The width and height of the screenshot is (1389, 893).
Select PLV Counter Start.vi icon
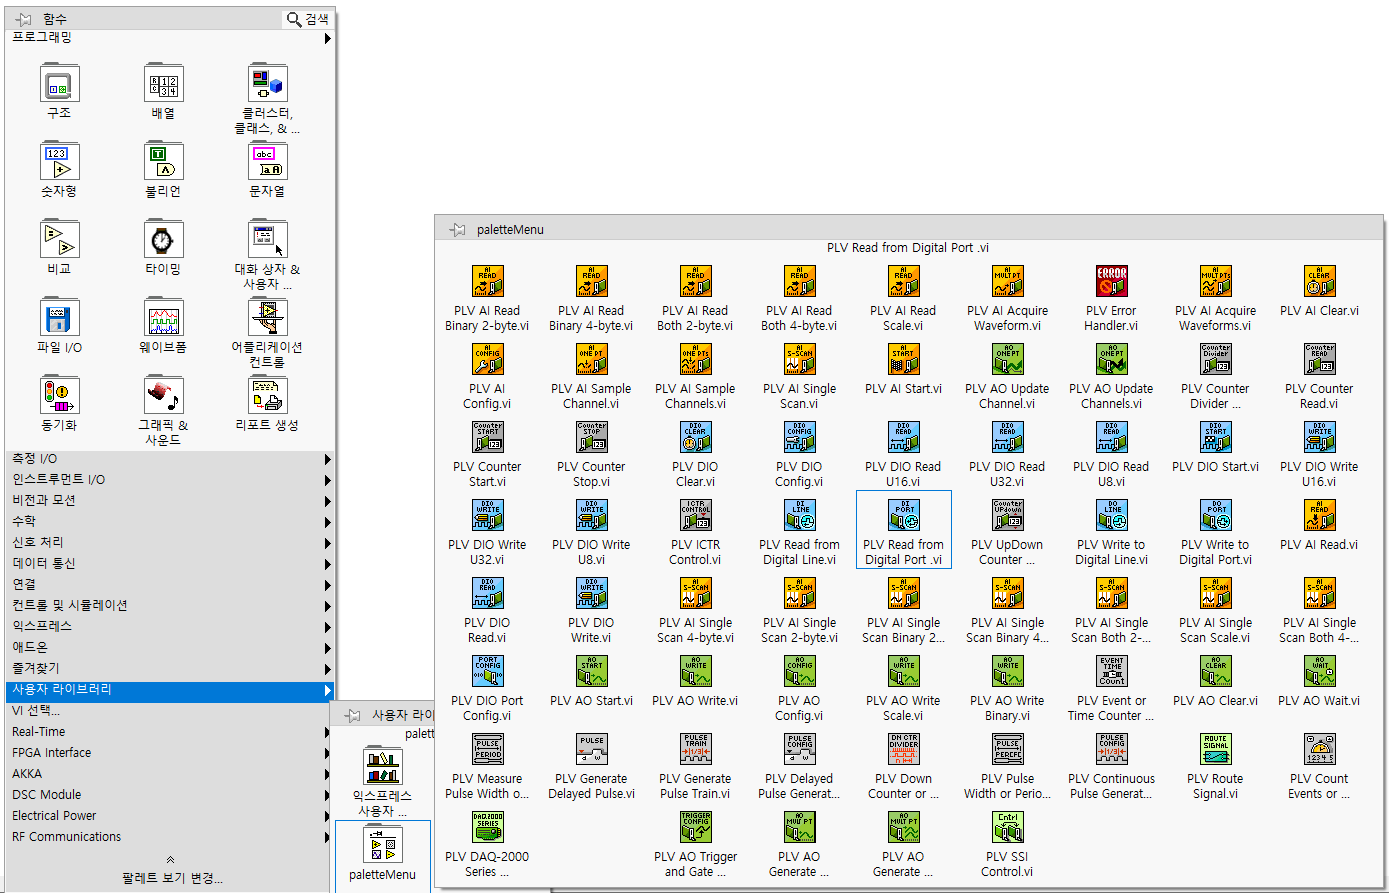pos(487,437)
